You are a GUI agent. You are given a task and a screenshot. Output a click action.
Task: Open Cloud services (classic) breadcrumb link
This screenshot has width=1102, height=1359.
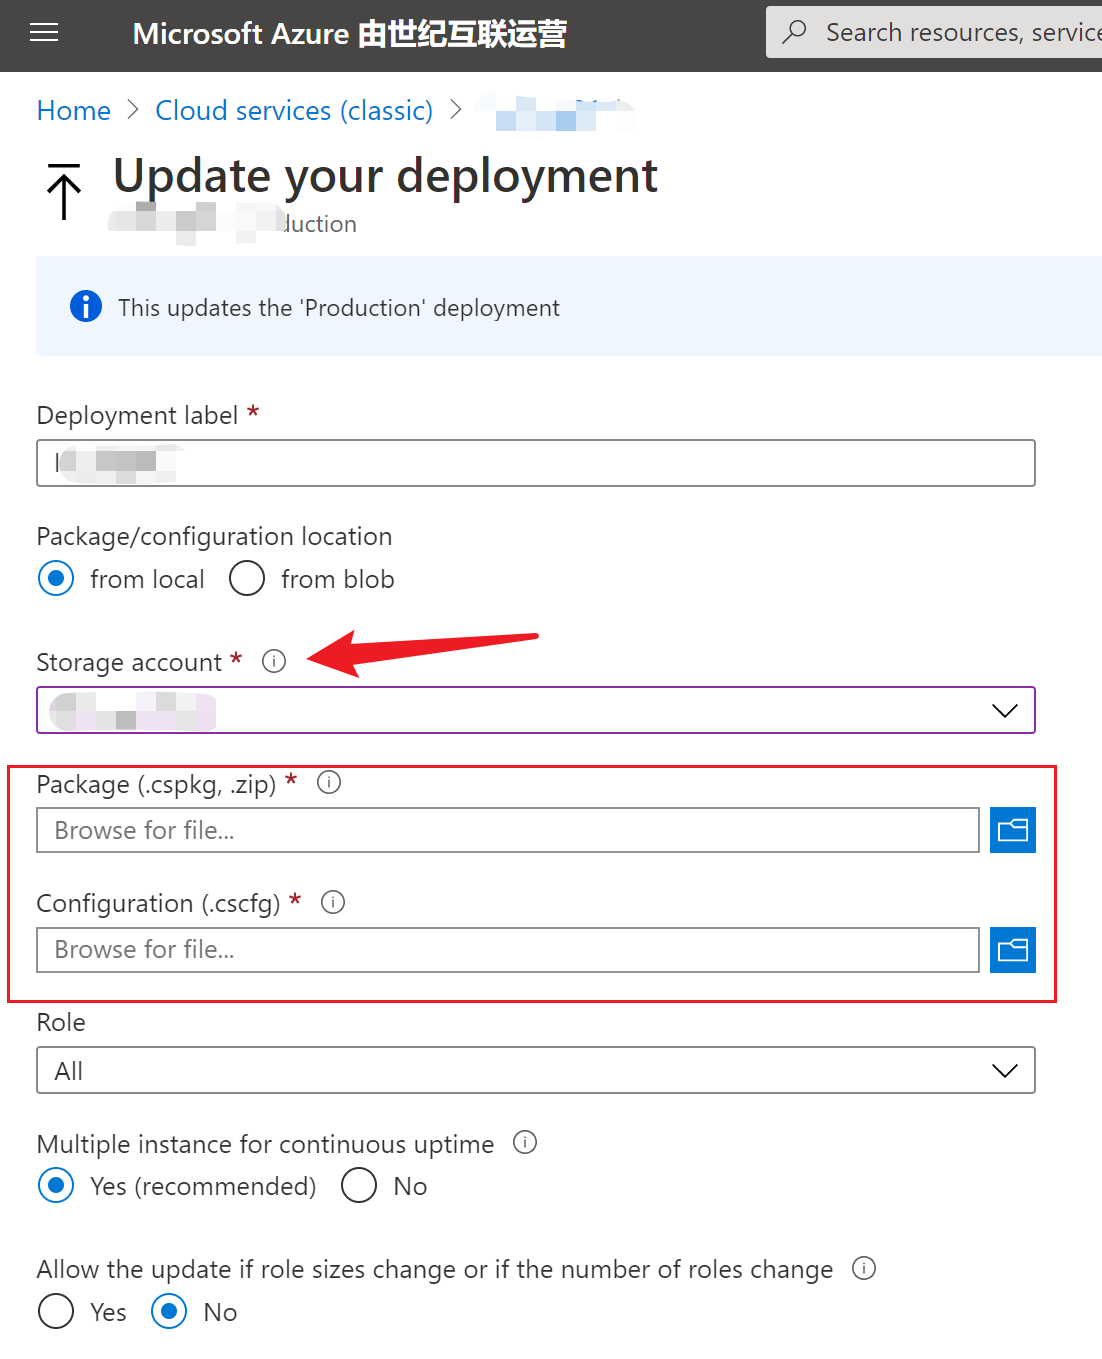point(294,110)
